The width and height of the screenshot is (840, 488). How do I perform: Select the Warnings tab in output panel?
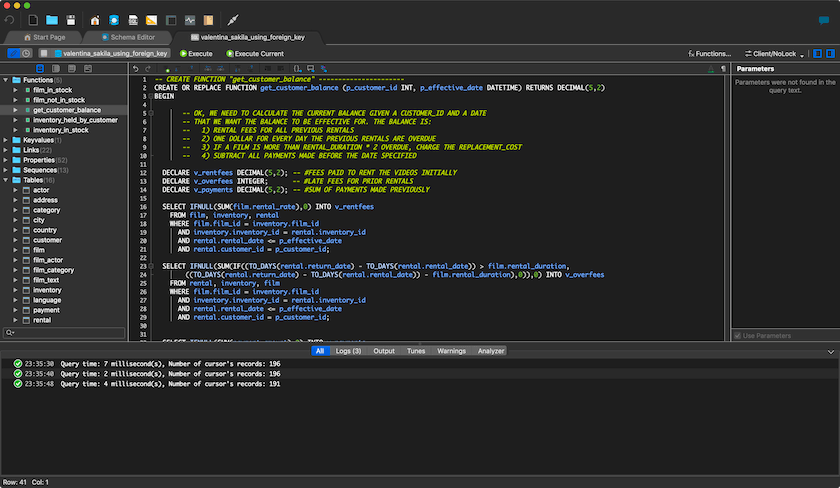click(451, 351)
